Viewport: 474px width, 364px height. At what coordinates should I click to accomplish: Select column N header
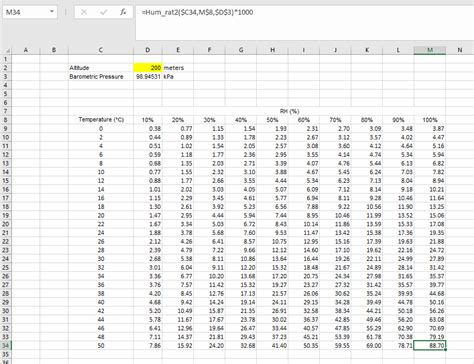(x=460, y=50)
